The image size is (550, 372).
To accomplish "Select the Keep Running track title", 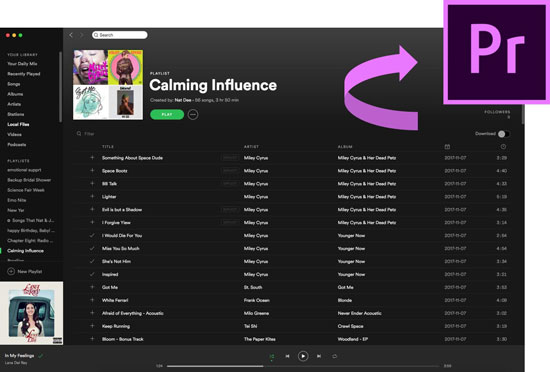I will point(116,326).
